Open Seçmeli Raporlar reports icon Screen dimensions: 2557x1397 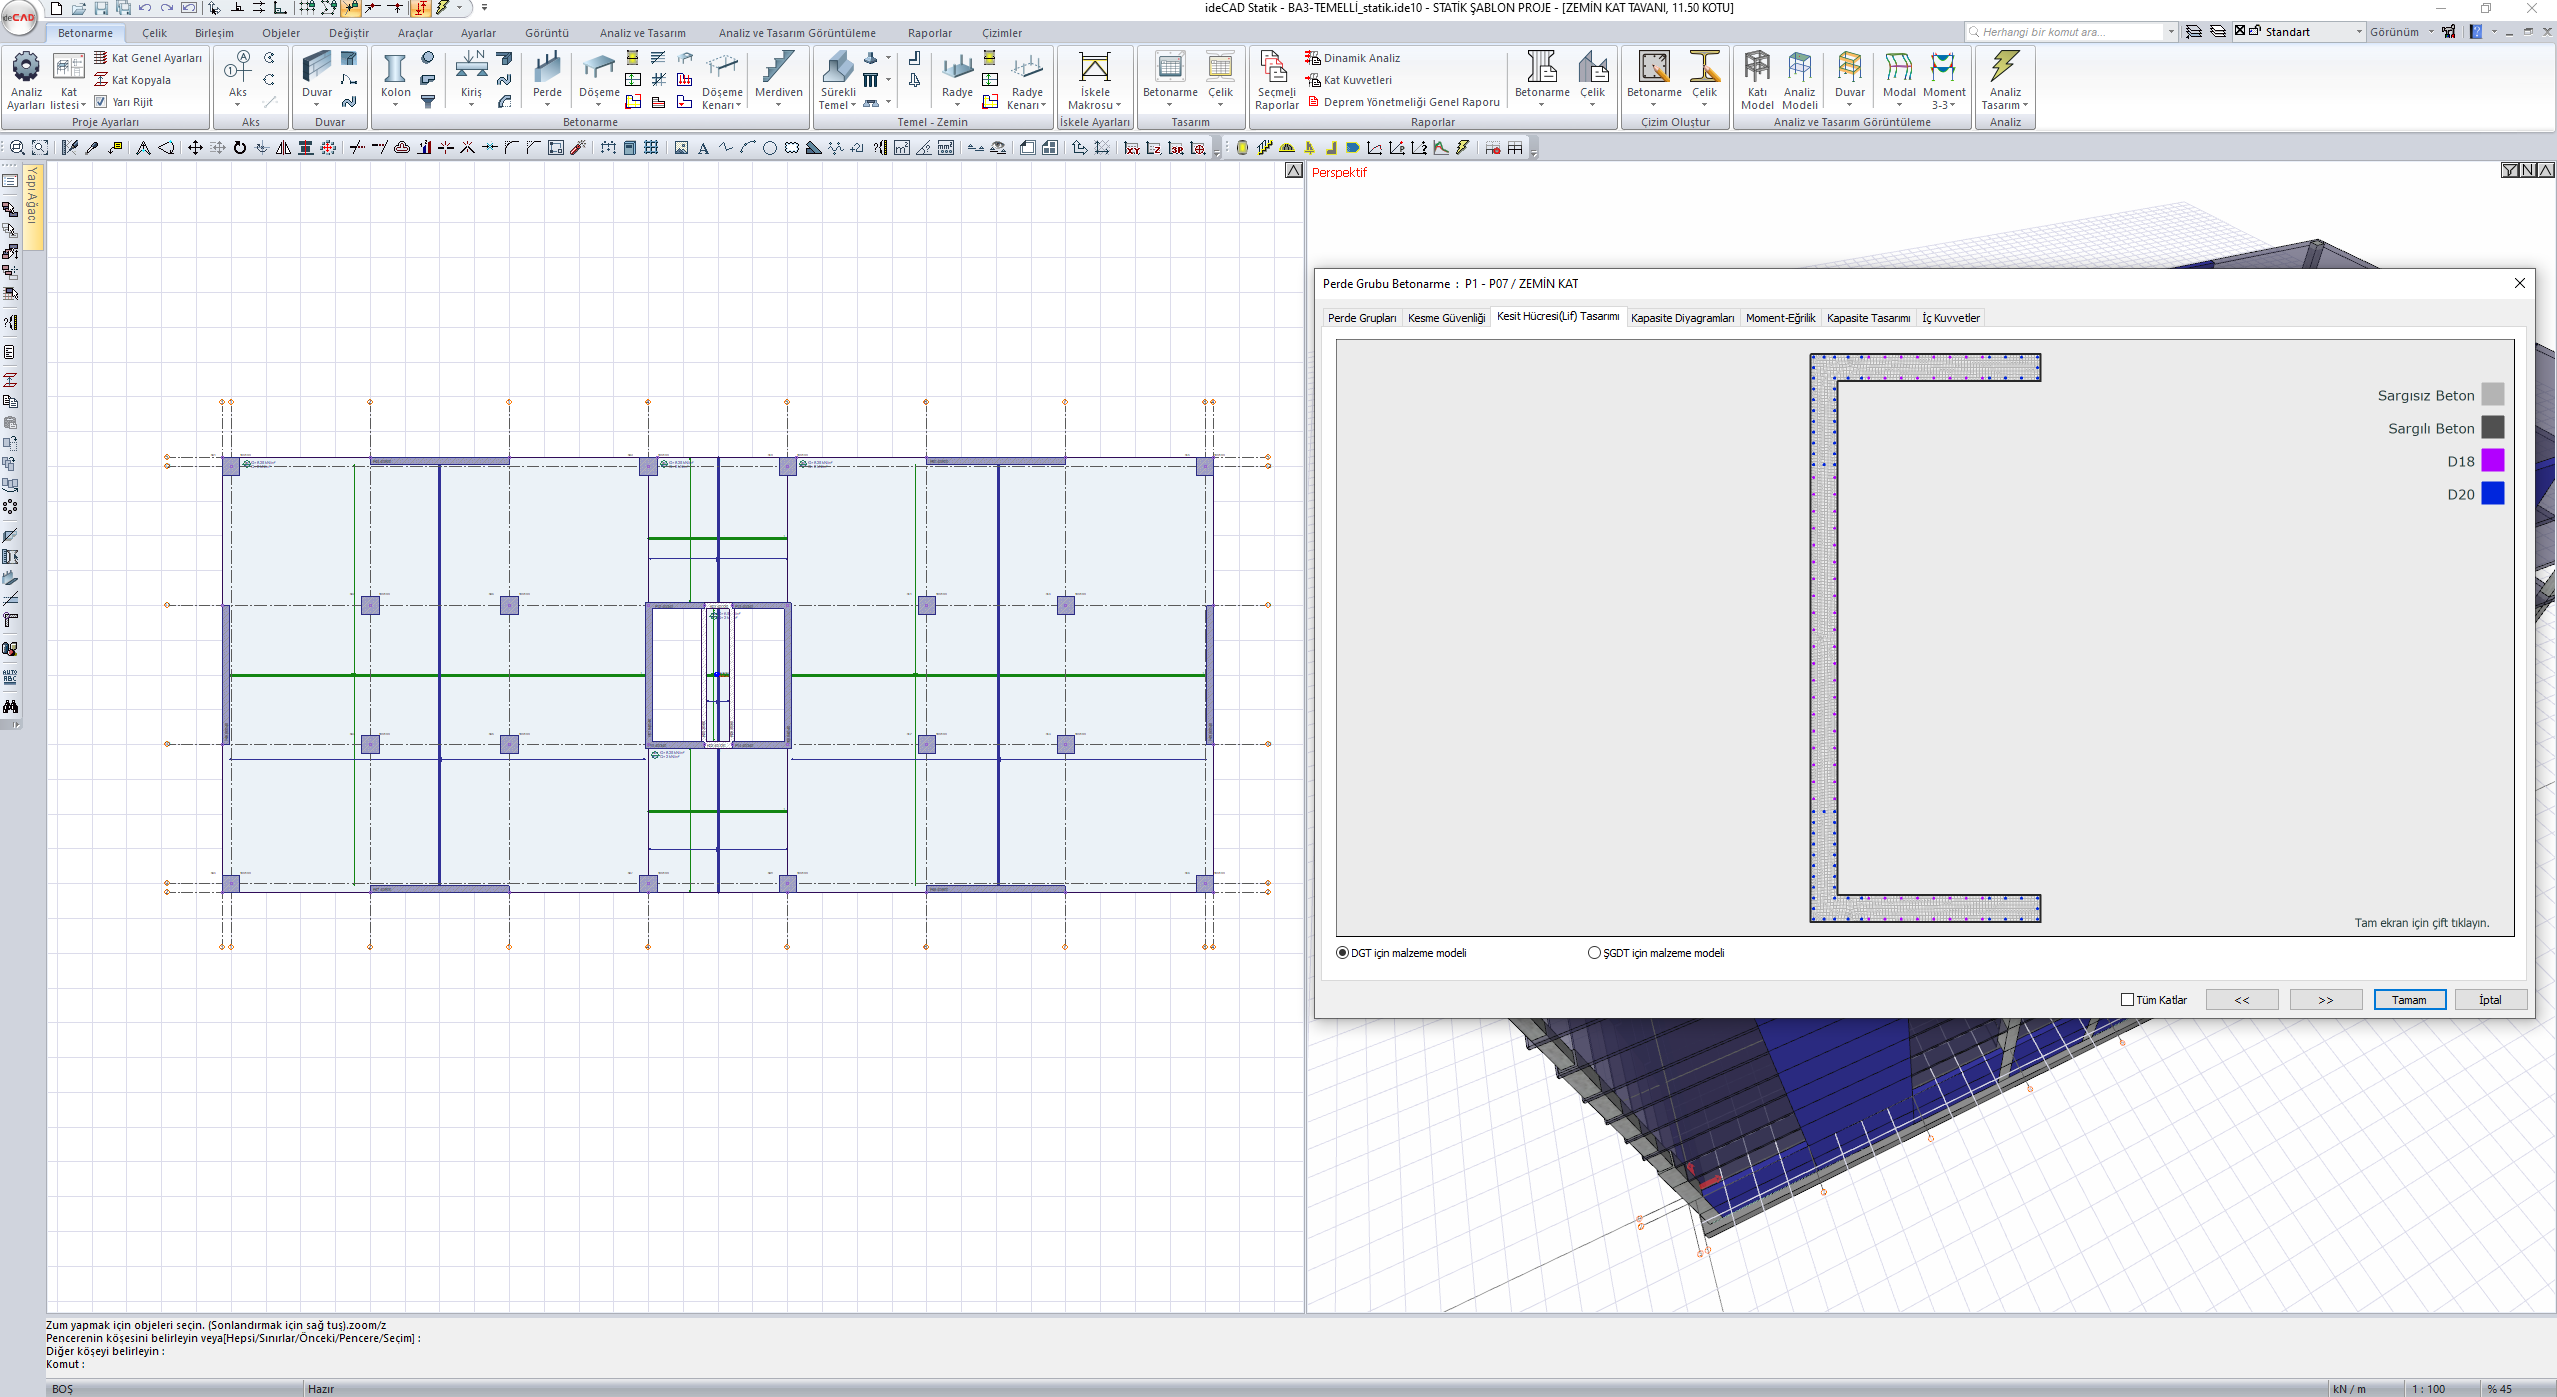(1275, 68)
